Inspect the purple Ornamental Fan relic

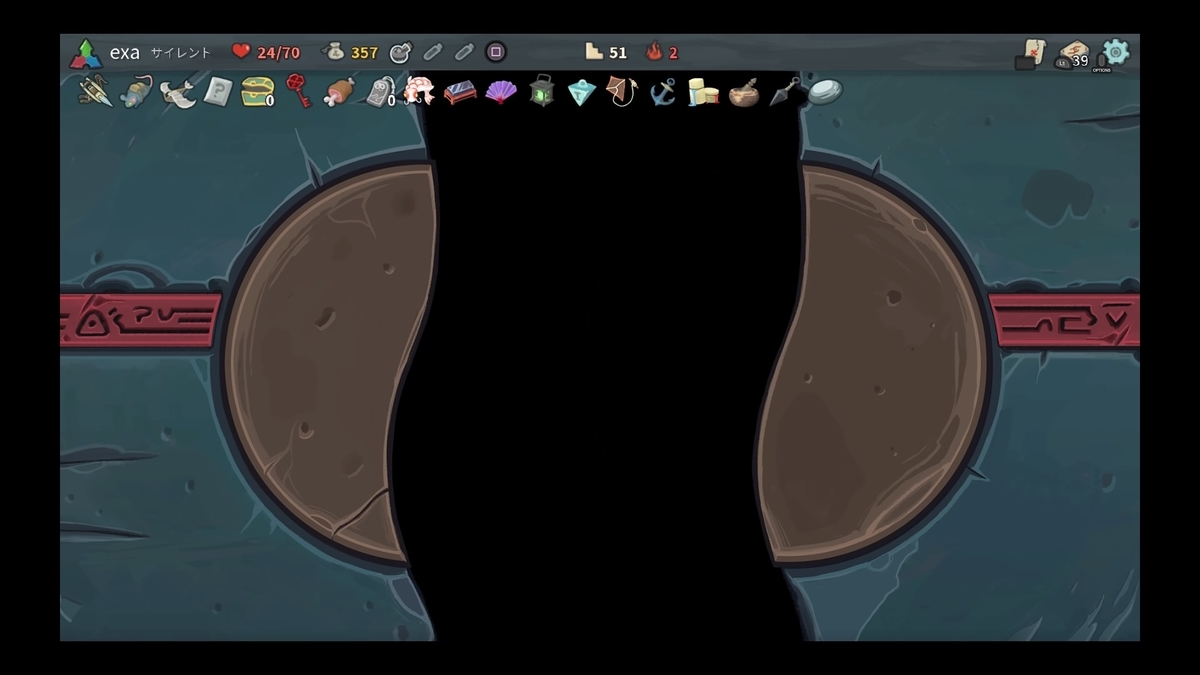[501, 93]
